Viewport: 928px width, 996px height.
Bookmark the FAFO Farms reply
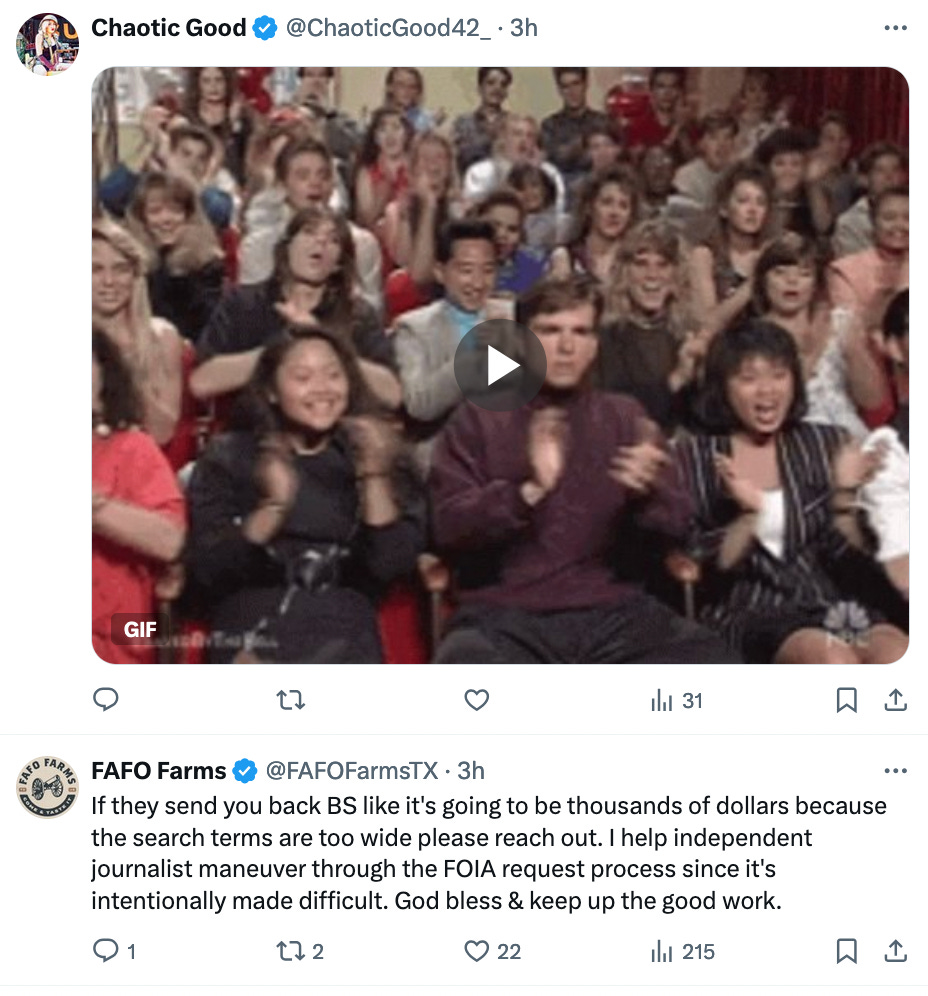tap(847, 951)
